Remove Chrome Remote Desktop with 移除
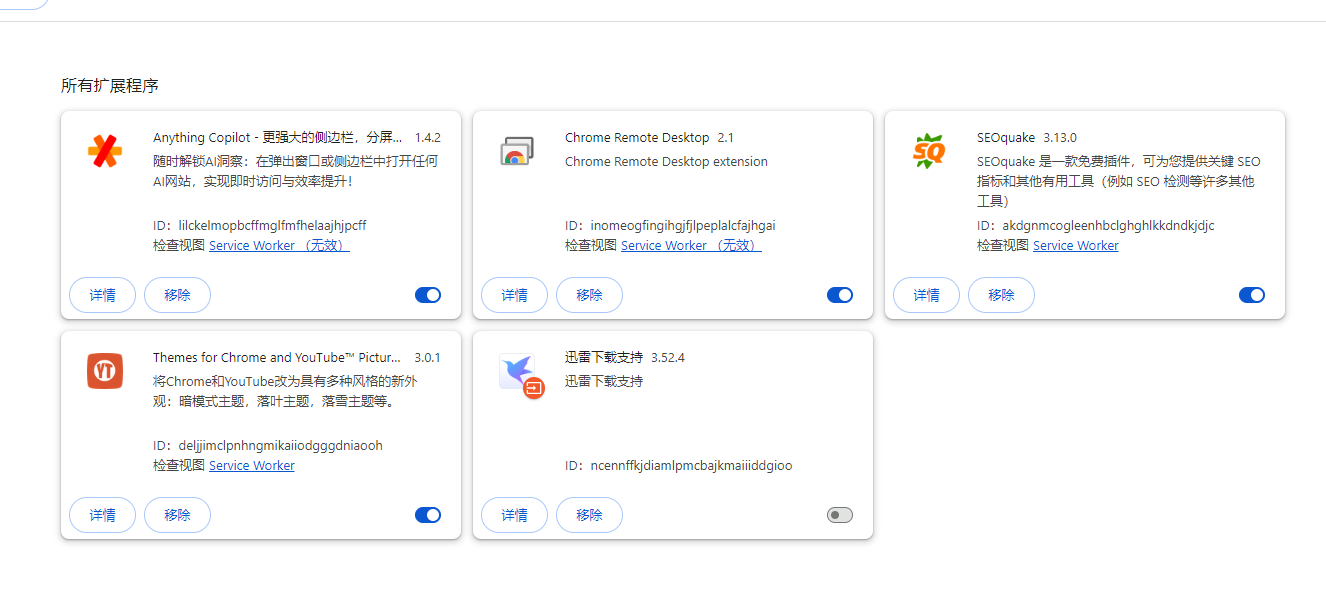 (589, 295)
